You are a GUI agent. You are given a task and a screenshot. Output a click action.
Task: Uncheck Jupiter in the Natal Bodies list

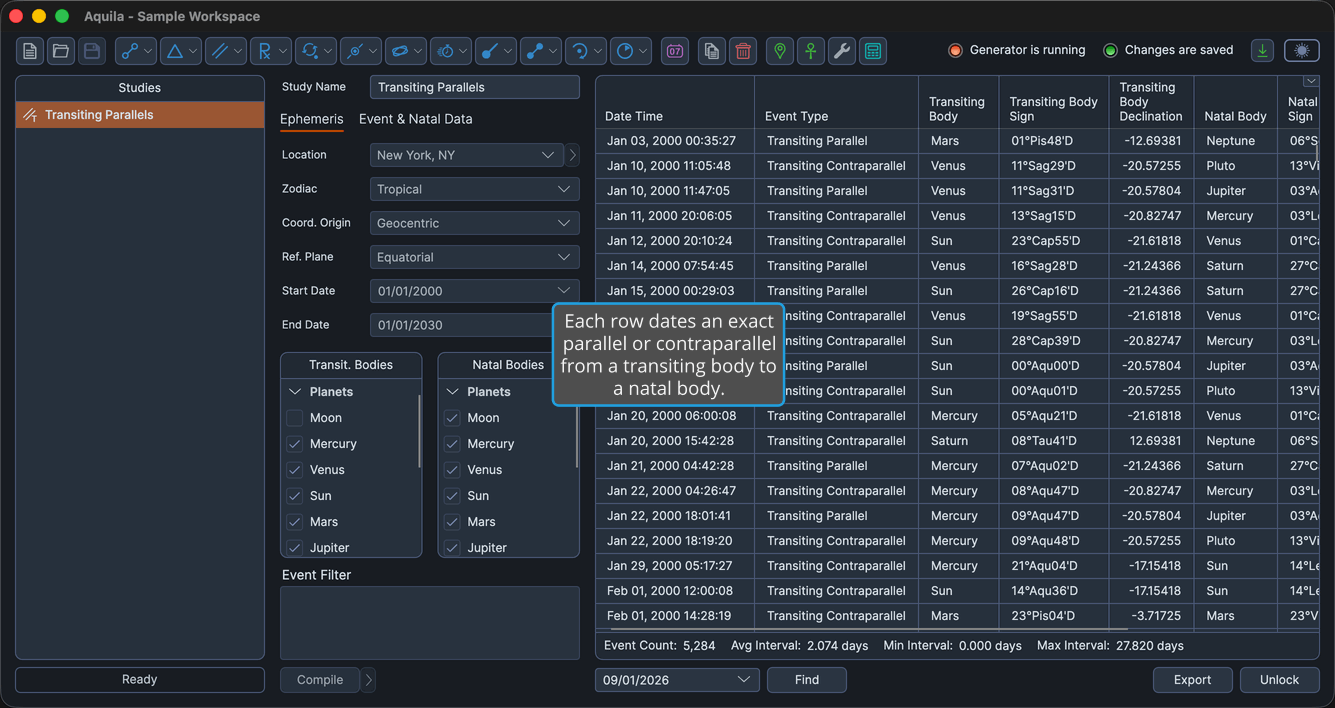[x=452, y=548]
